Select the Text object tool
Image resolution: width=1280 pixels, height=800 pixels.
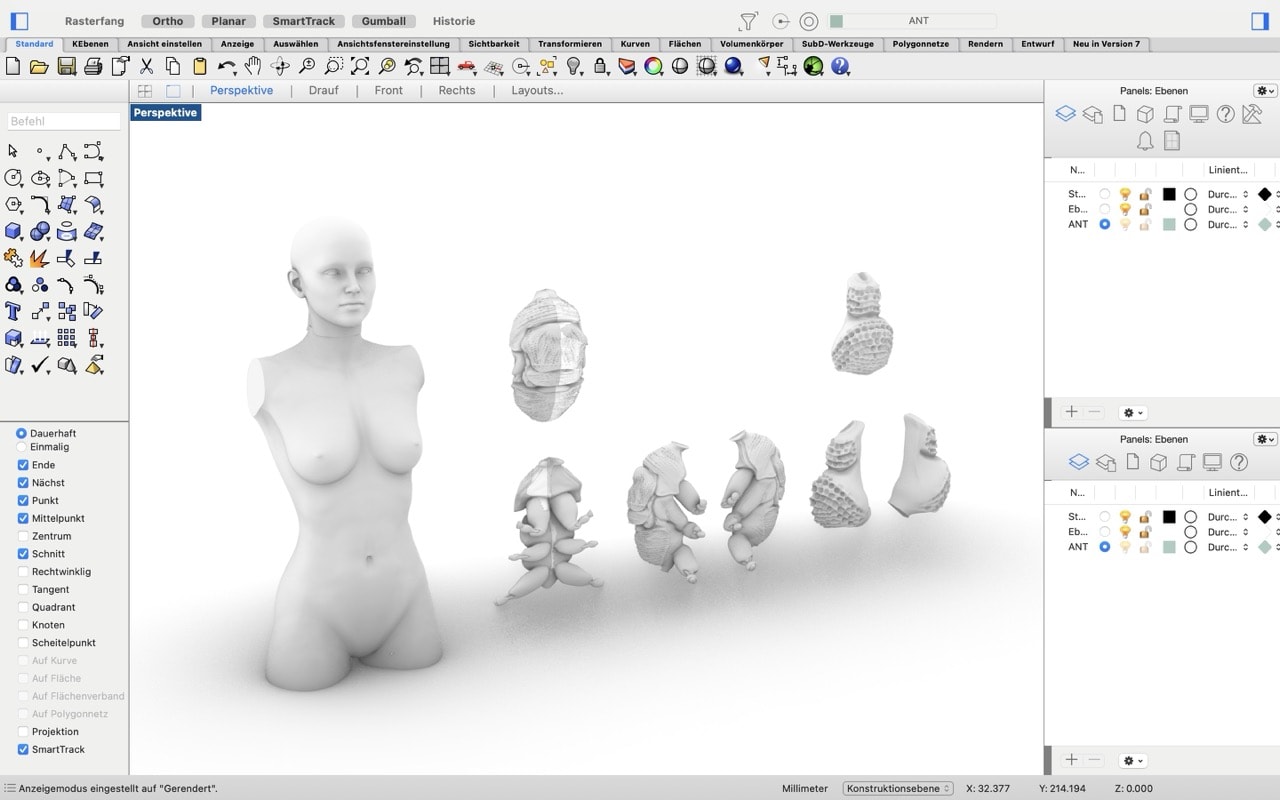tap(13, 311)
